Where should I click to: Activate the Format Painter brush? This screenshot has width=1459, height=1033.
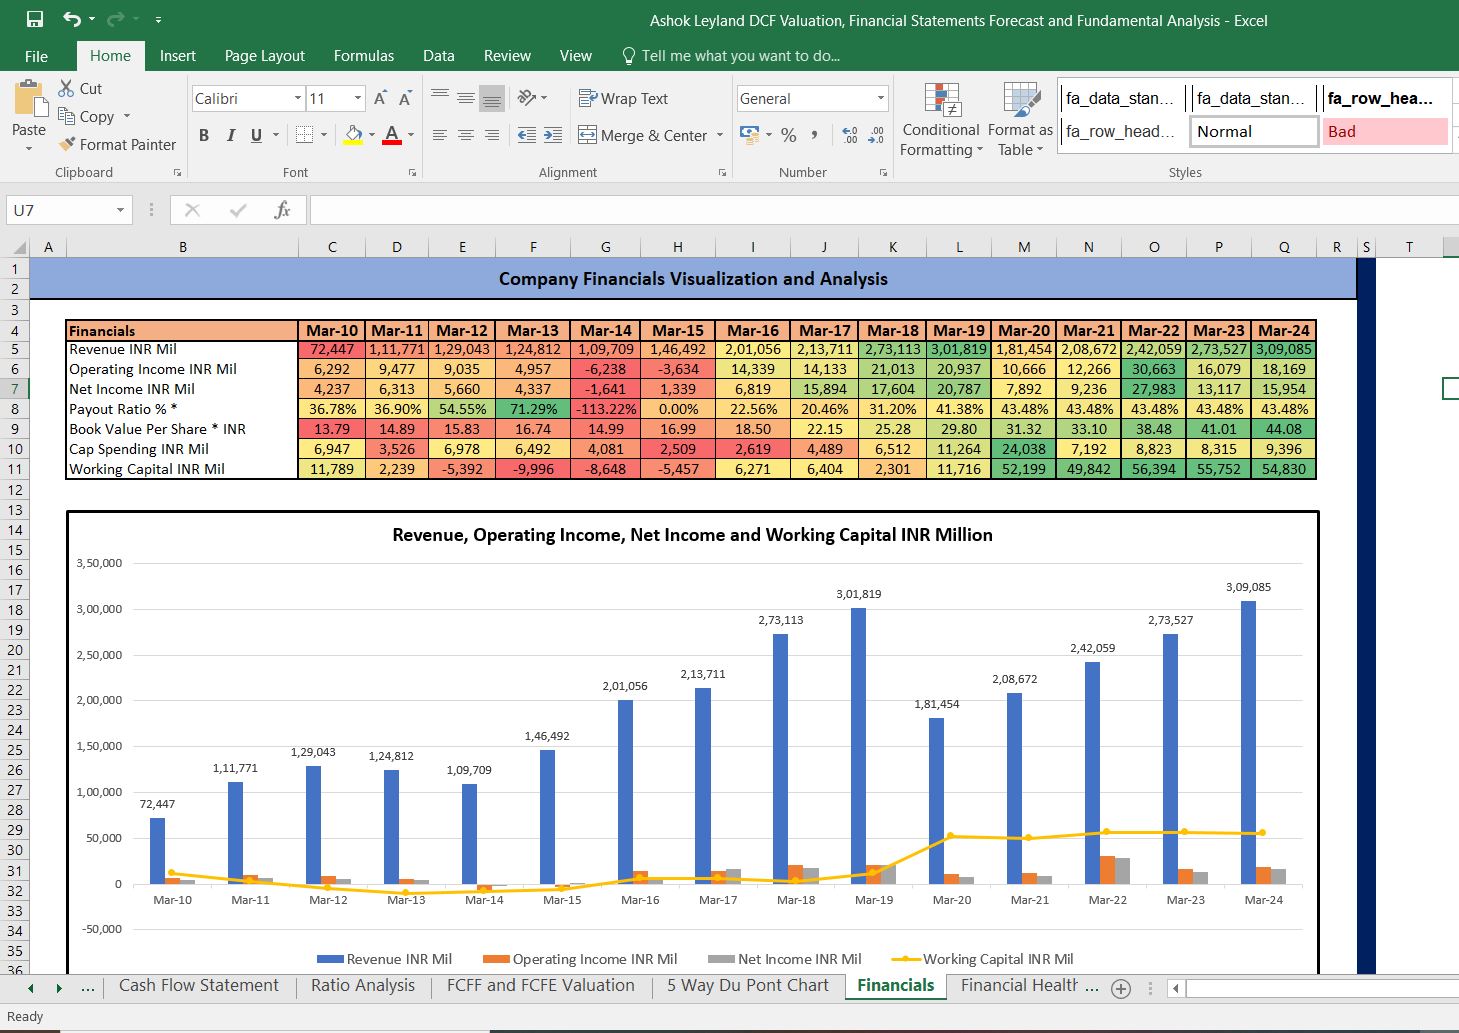coord(117,144)
